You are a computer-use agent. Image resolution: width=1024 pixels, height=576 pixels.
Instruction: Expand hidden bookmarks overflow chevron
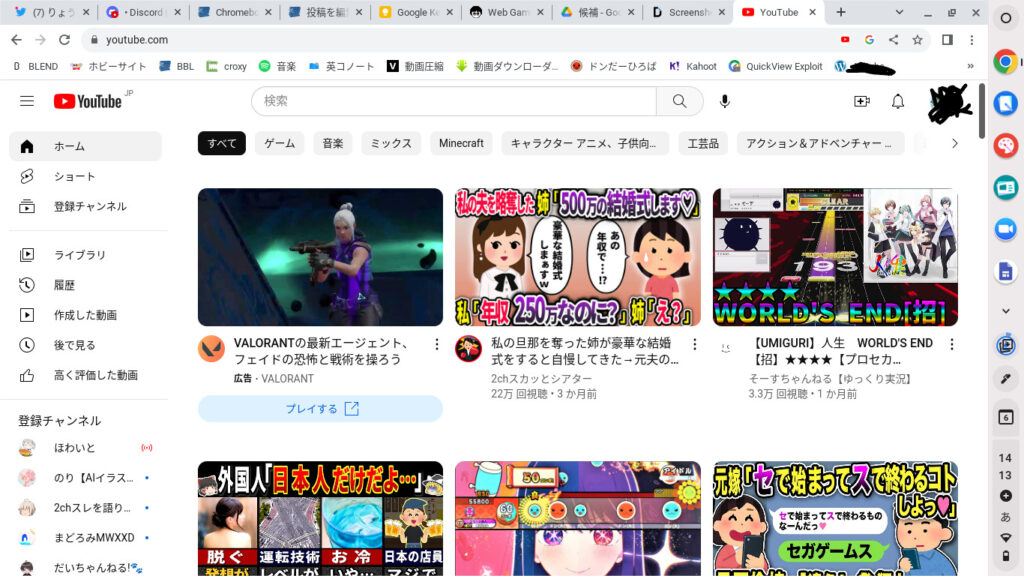[969, 66]
